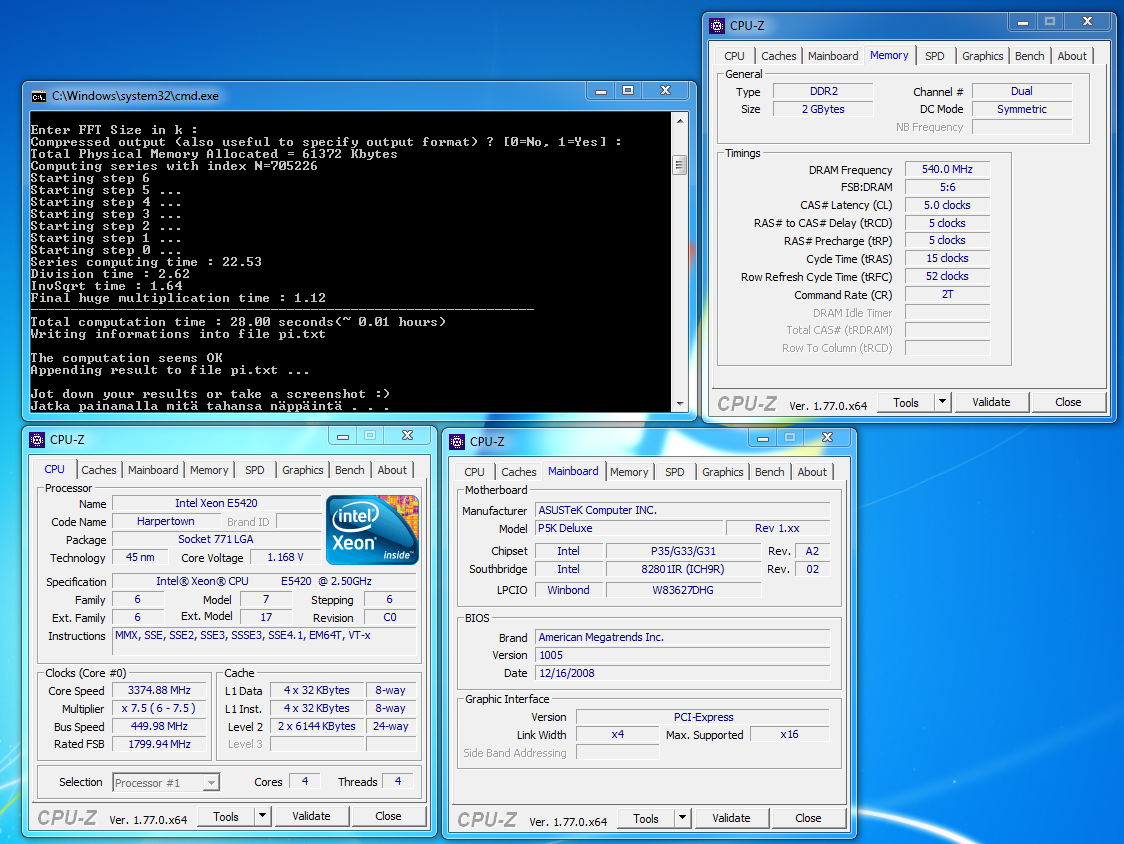Click Validate button in Memory window

[x=991, y=402]
